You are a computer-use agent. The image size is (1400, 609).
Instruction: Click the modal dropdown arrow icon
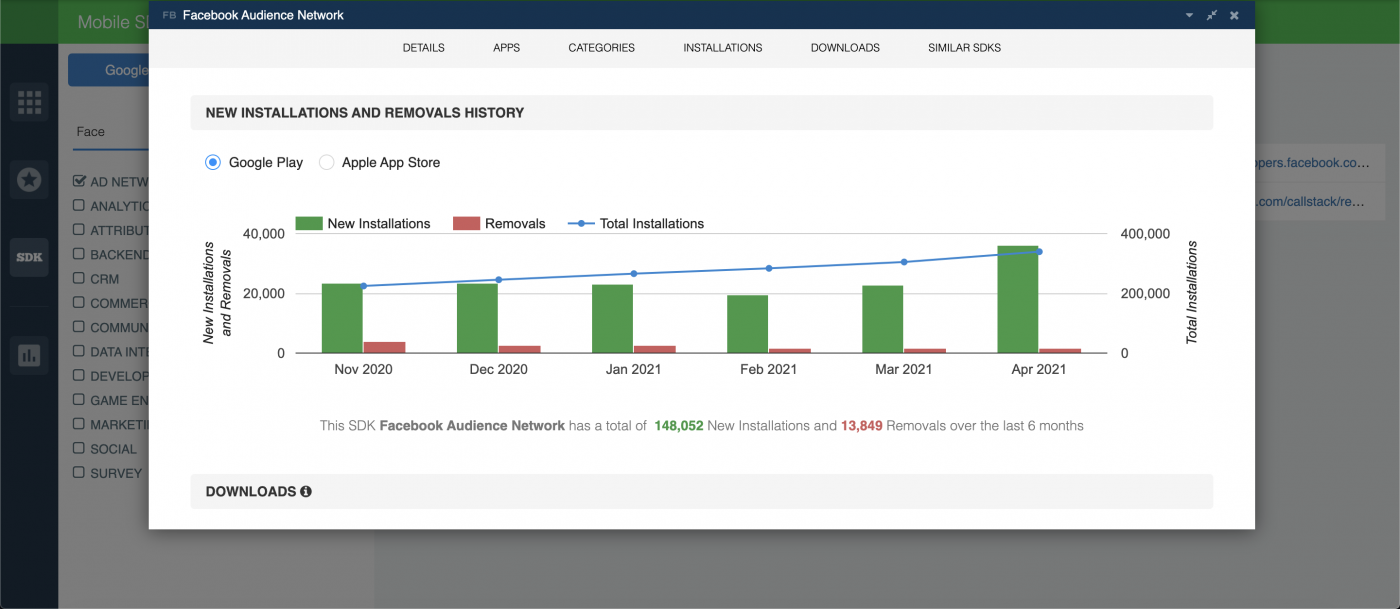pyautogui.click(x=1189, y=16)
